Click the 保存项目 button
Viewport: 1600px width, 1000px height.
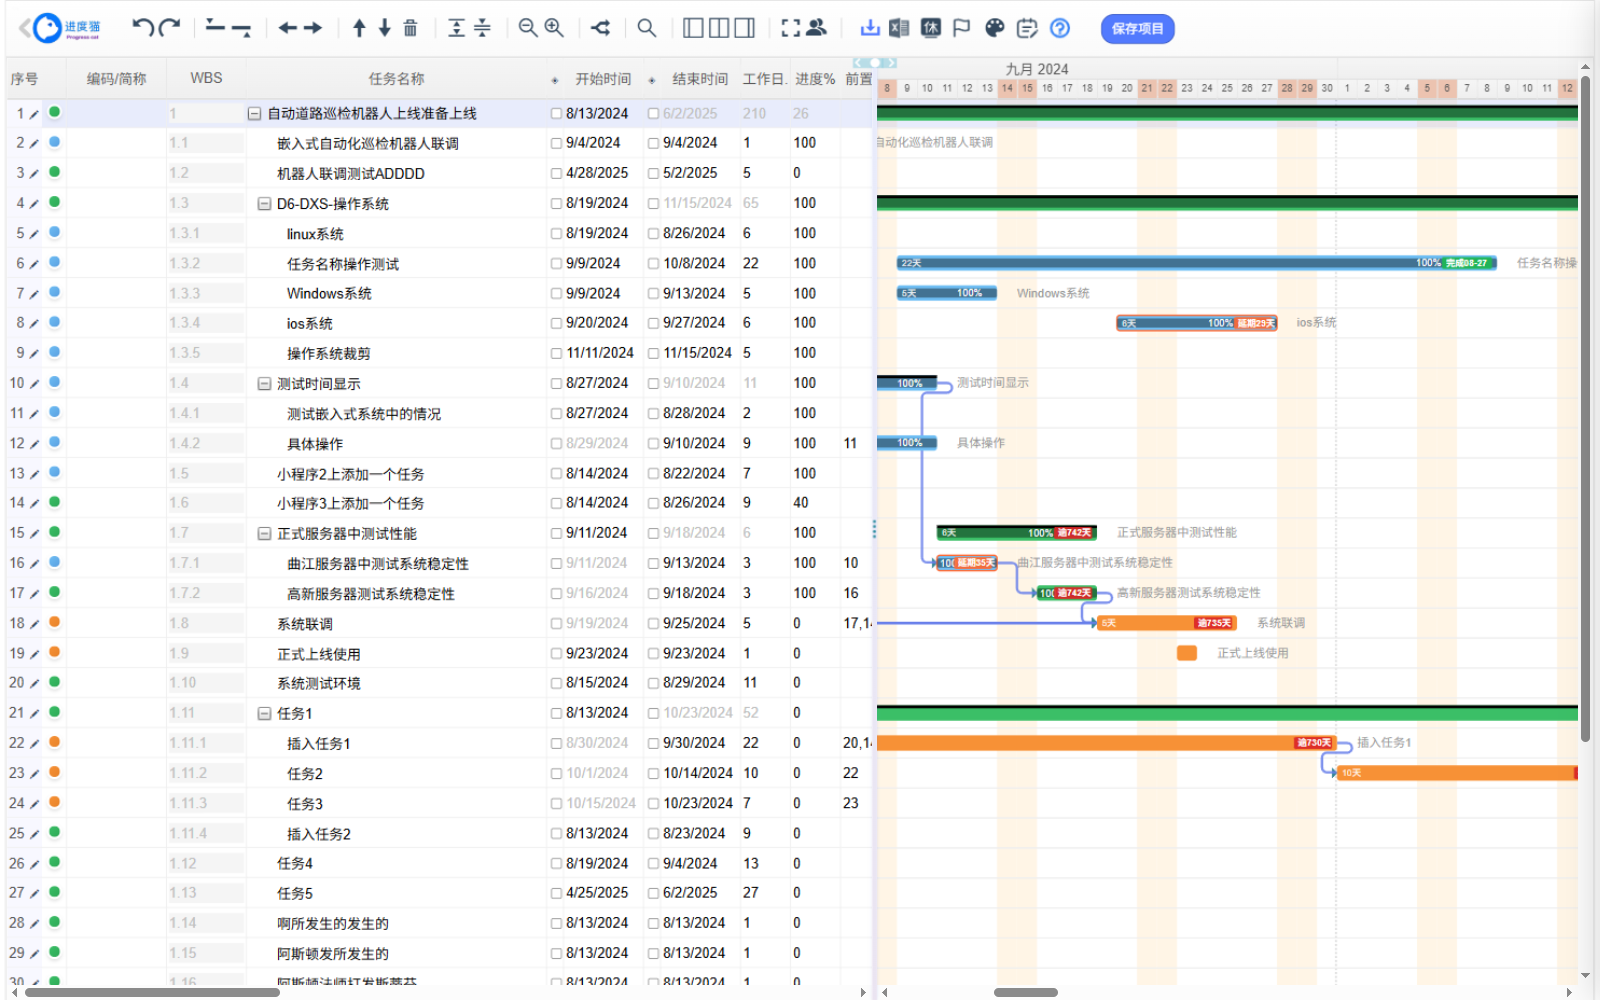point(1137,29)
